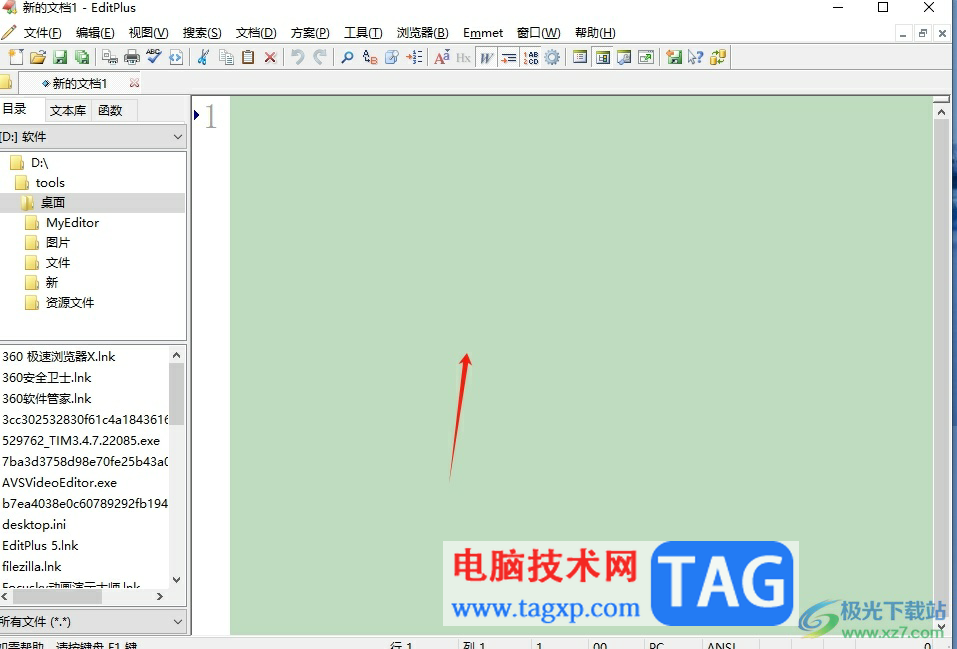
Task: Open the 所有文件 (*.*) filter dropdown
Action: [178, 622]
